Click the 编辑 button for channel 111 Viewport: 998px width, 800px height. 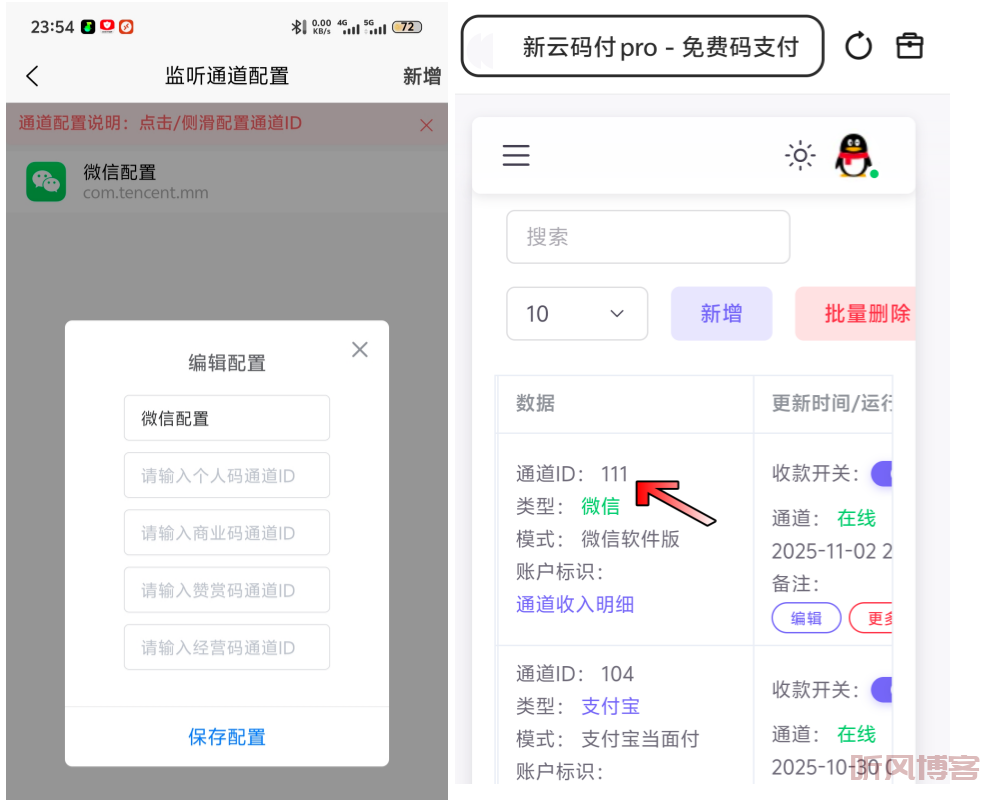point(806,618)
